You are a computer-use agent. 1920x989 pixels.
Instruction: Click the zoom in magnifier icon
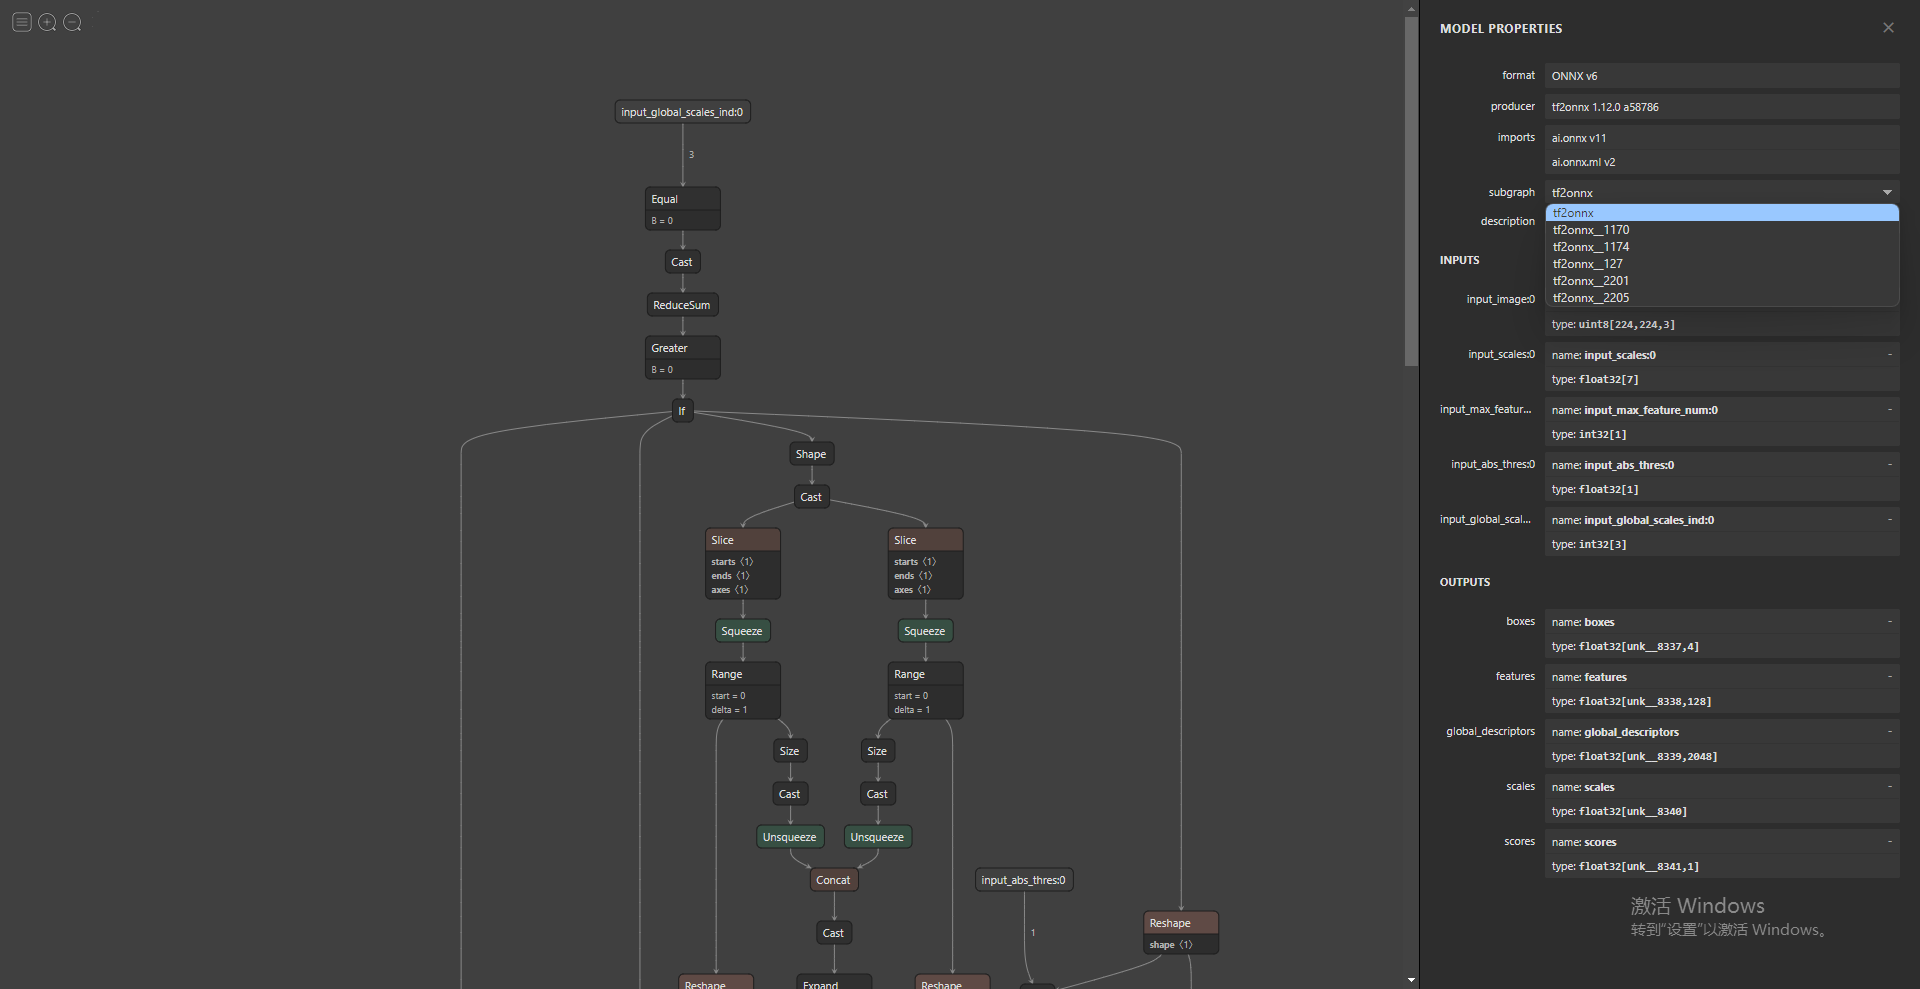coord(47,22)
